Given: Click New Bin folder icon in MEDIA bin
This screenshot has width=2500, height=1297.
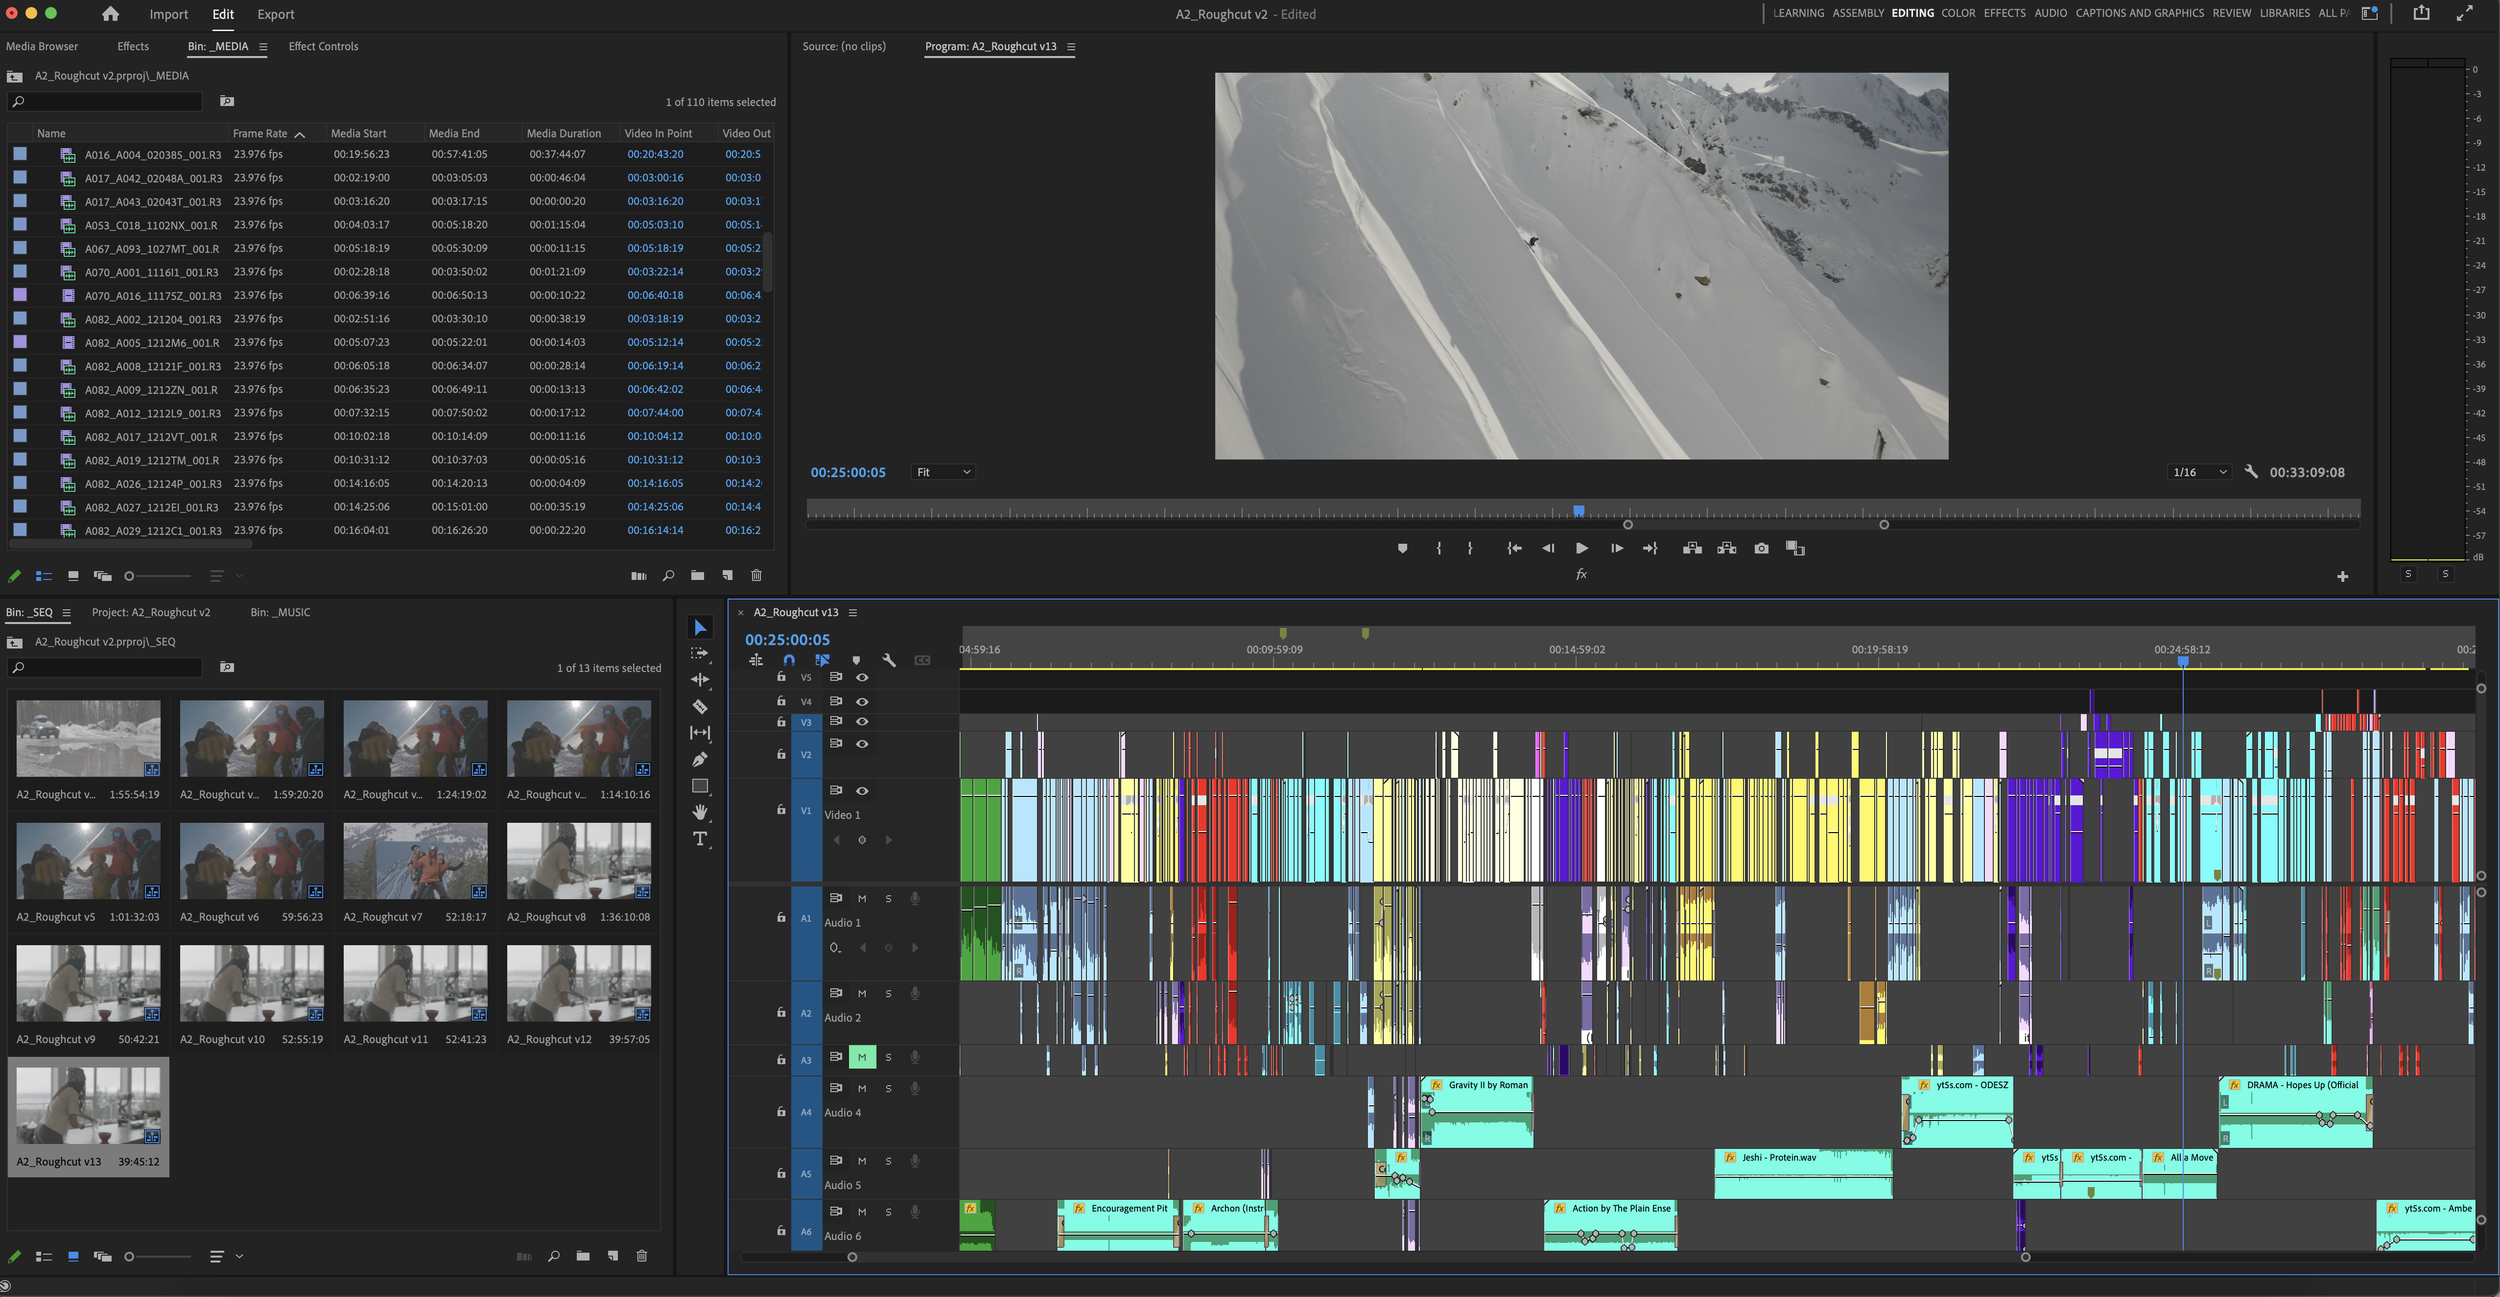Looking at the screenshot, I should point(697,576).
